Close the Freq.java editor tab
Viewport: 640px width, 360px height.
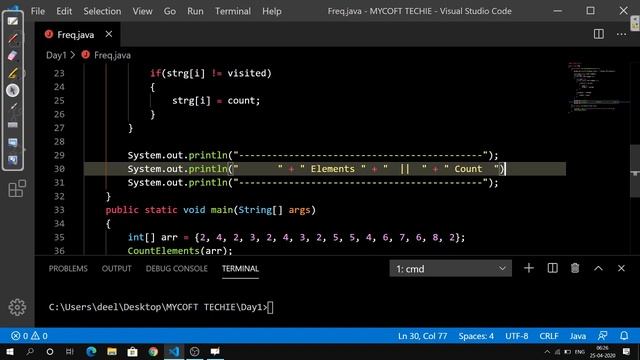pyautogui.click(x=109, y=34)
